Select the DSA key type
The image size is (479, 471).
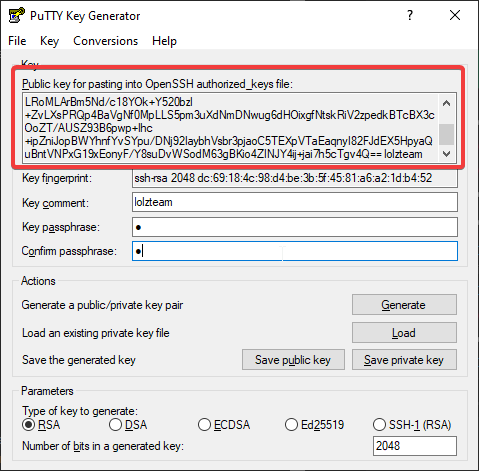pos(128,425)
